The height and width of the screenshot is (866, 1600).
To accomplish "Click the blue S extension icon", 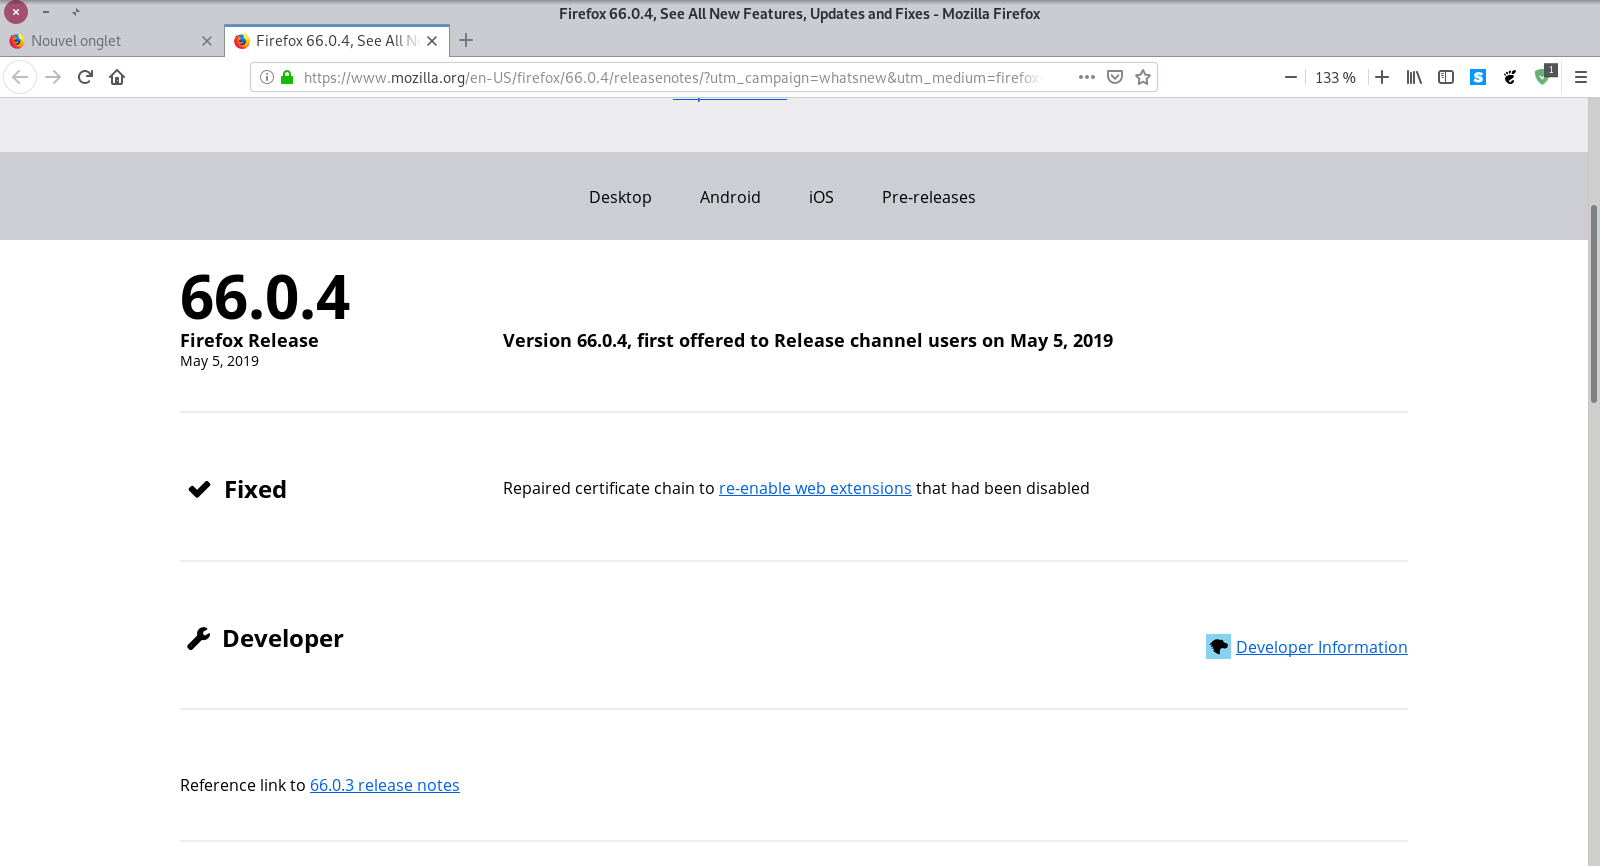I will click(1478, 77).
